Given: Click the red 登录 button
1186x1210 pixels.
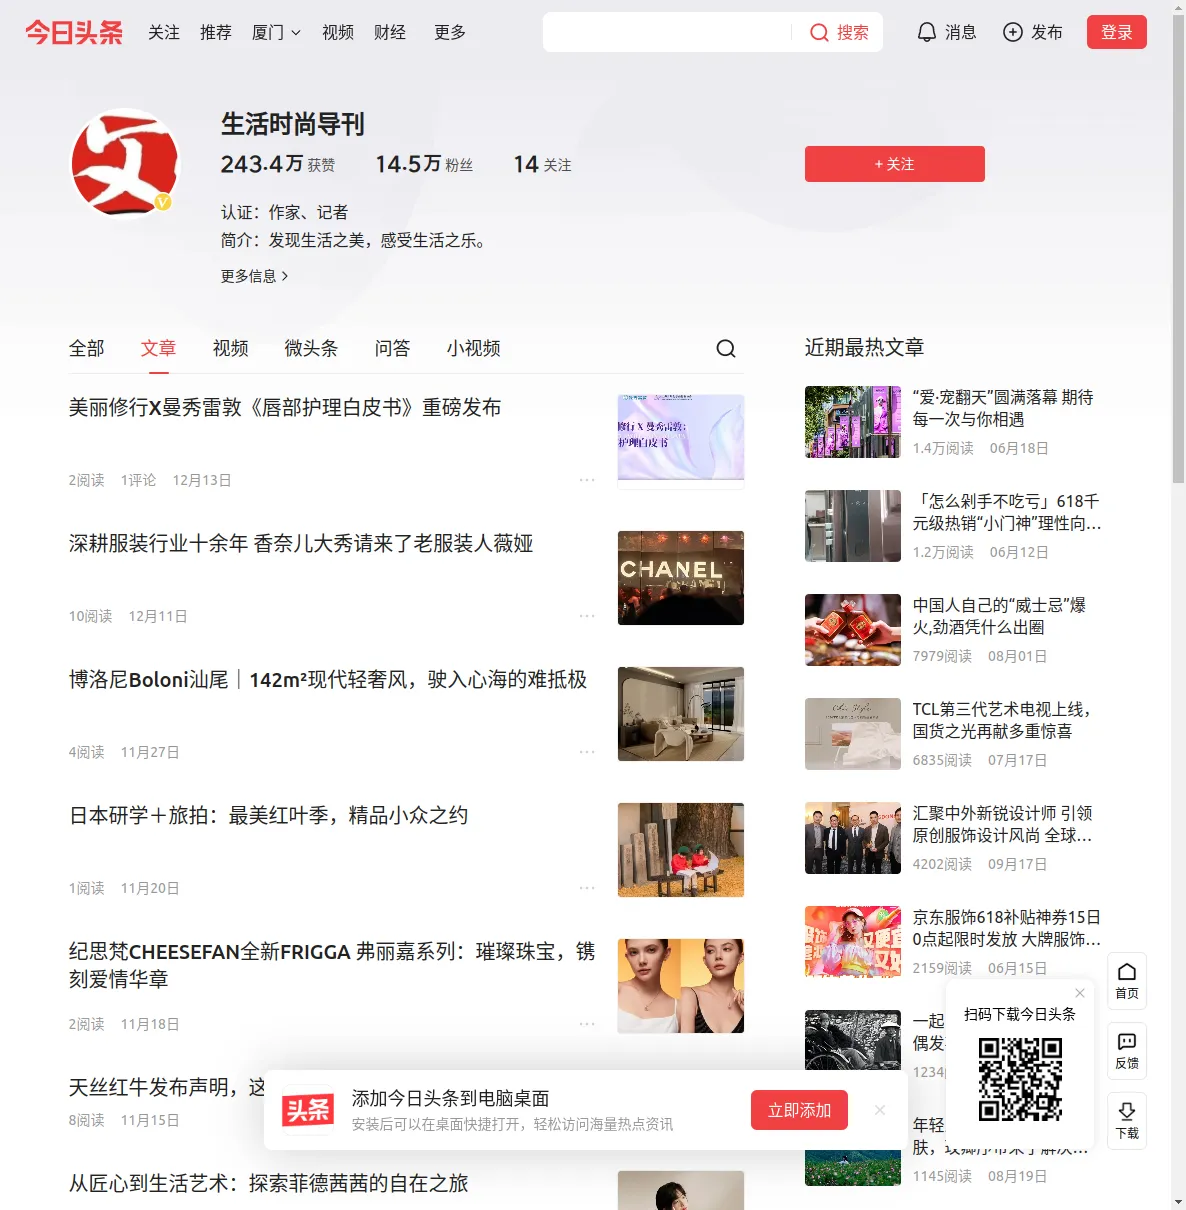Looking at the screenshot, I should coord(1117,32).
